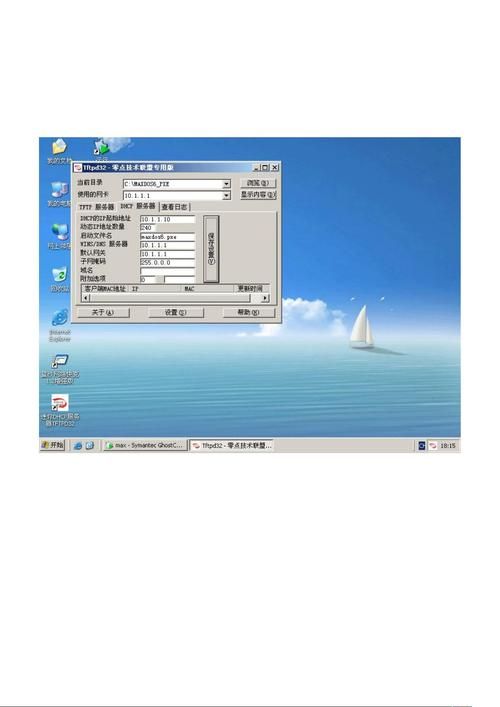Image resolution: width=500 pixels, height=707 pixels.
Task: Select the DHCP server tab
Action: point(138,206)
